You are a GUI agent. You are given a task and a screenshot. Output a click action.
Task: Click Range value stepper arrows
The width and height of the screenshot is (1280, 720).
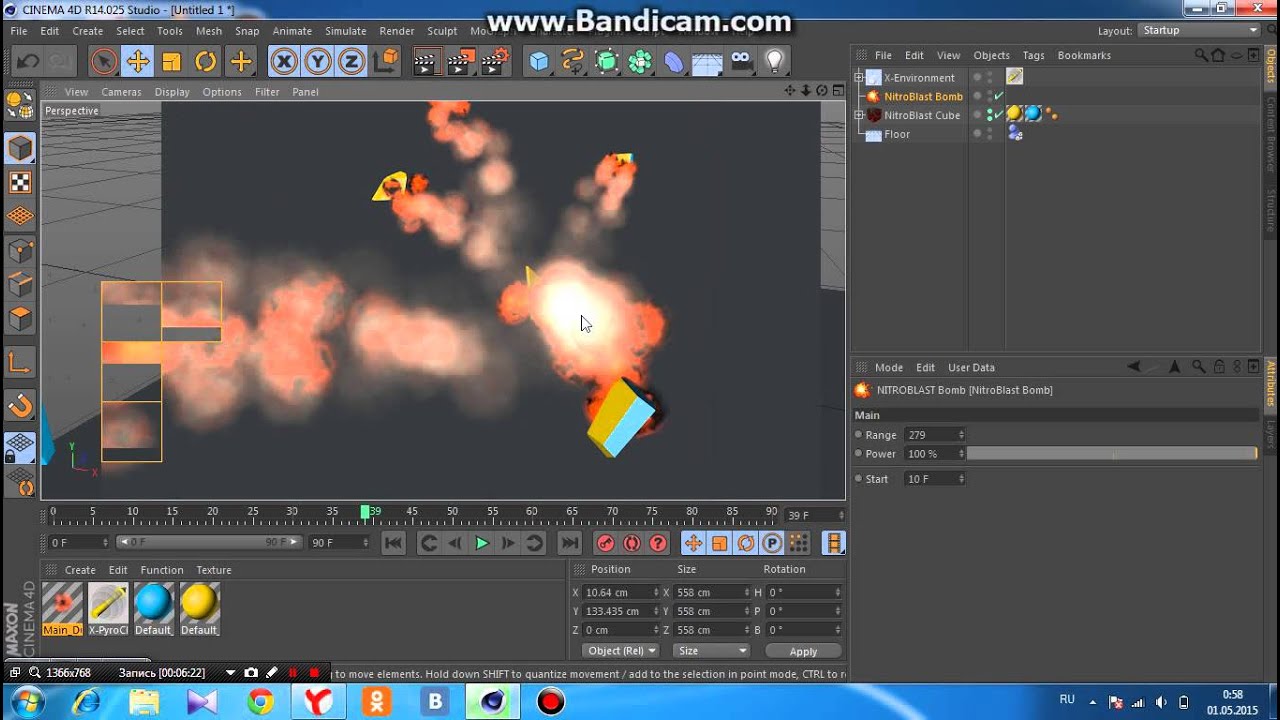click(x=961, y=435)
